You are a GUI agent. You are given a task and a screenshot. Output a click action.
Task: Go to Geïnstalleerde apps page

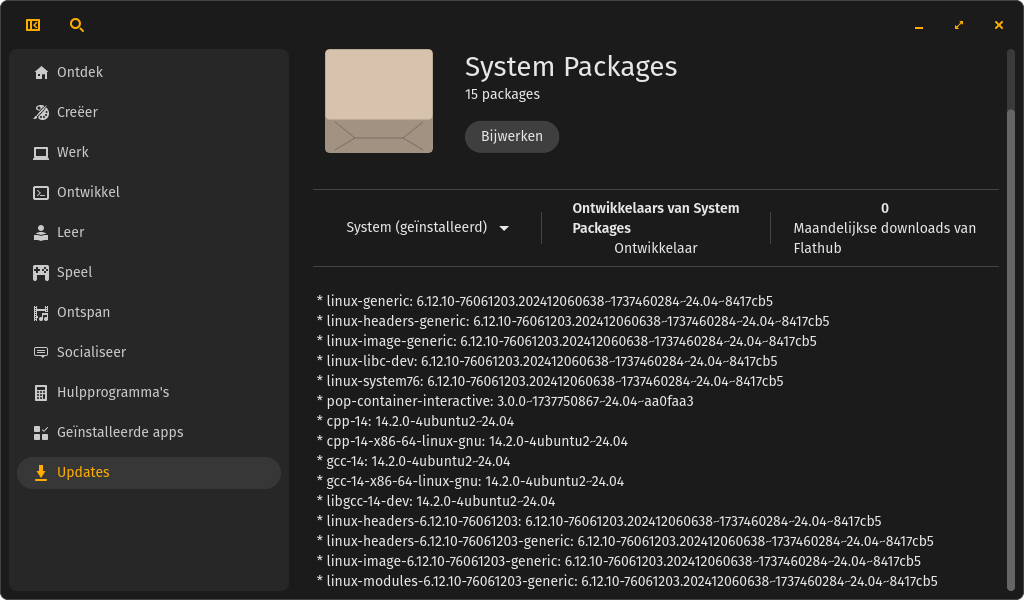(120, 432)
